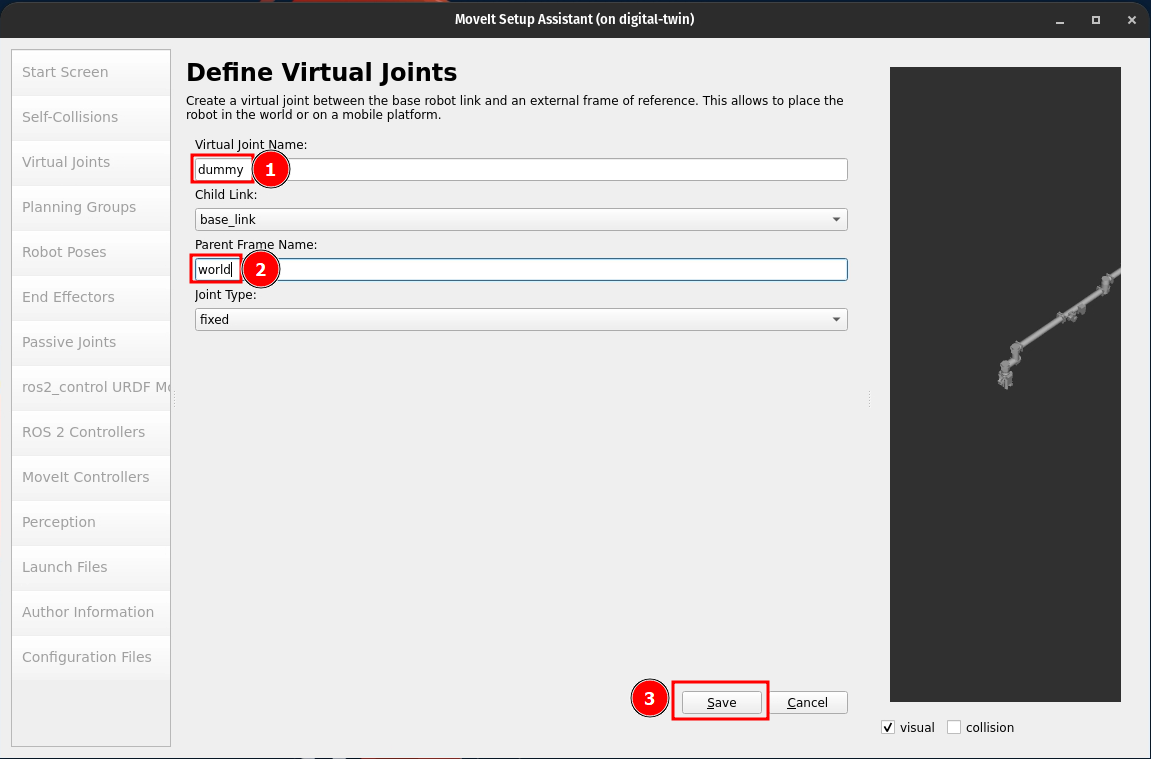Open the Configuration Files step
1151x759 pixels.
pos(87,657)
